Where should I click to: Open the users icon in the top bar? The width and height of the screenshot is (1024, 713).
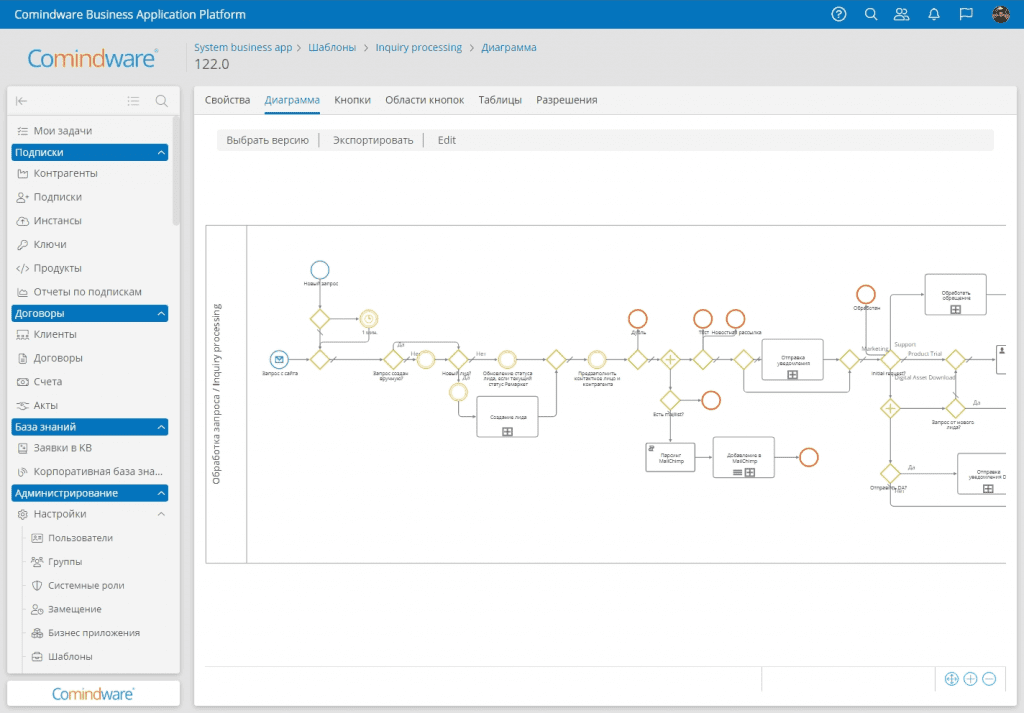coord(902,14)
